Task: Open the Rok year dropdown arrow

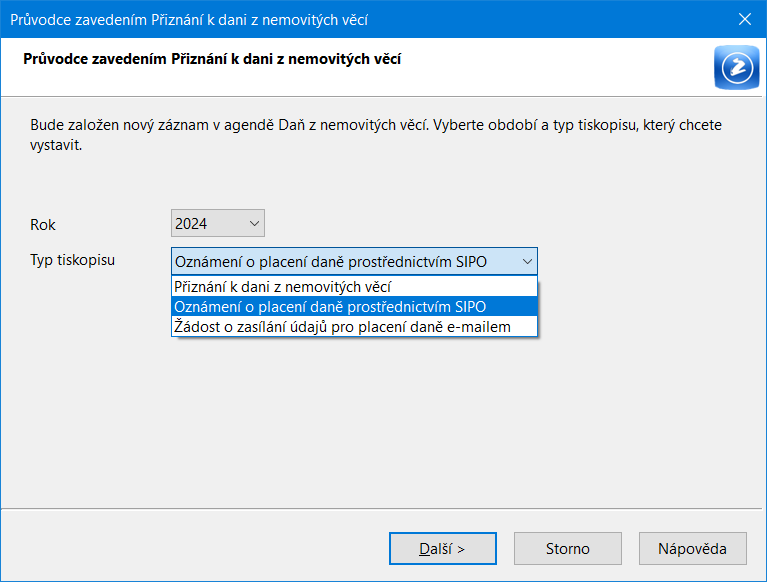Action: 254,223
